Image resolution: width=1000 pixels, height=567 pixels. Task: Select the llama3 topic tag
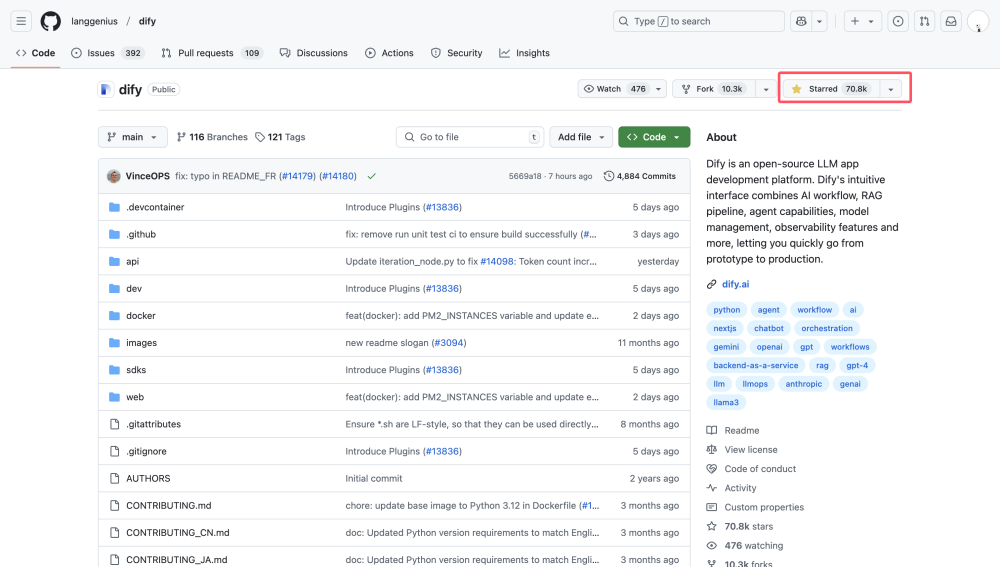[x=726, y=402]
